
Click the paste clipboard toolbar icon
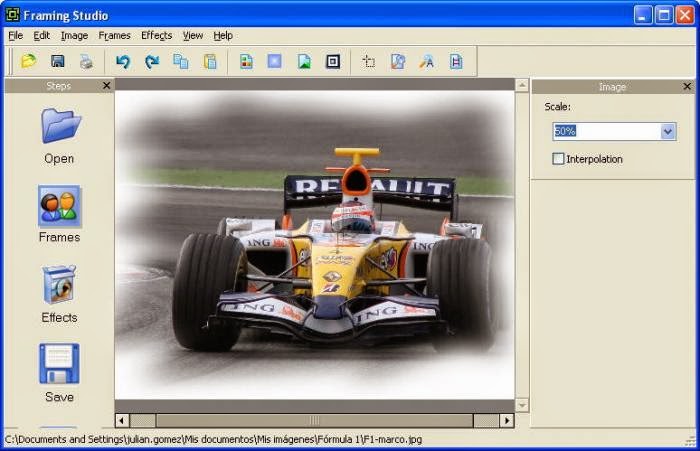click(x=210, y=62)
